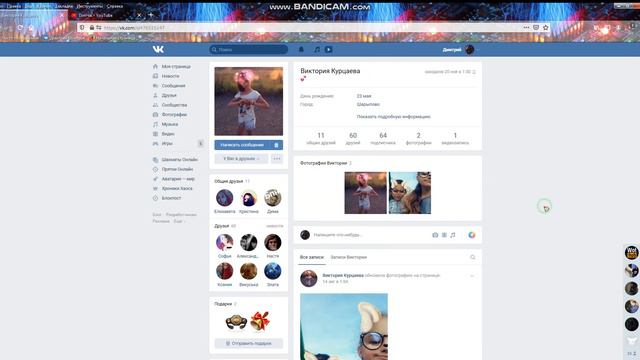640x360 pixels.
Task: Open Блокпост sidebar link
Action: (171, 198)
